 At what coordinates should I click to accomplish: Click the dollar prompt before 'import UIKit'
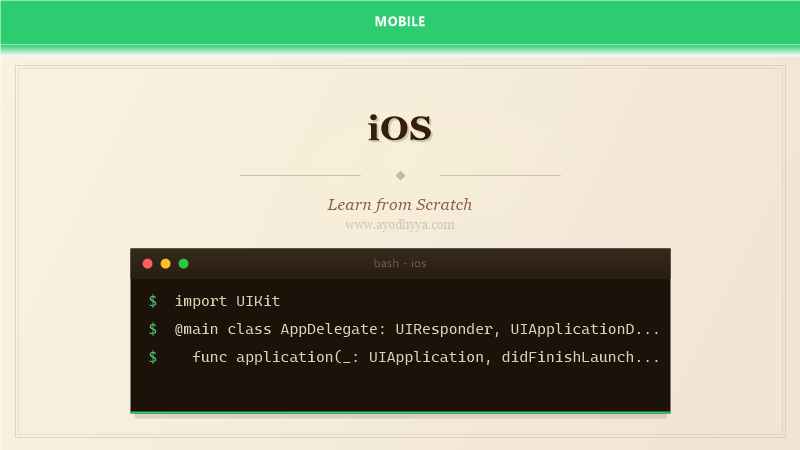(153, 301)
